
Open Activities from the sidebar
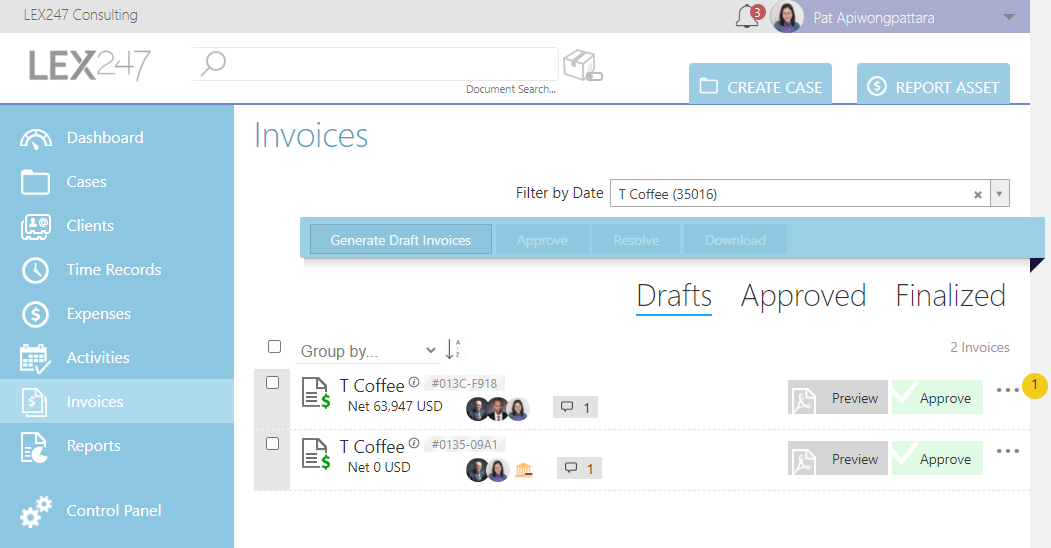pyautogui.click(x=98, y=358)
